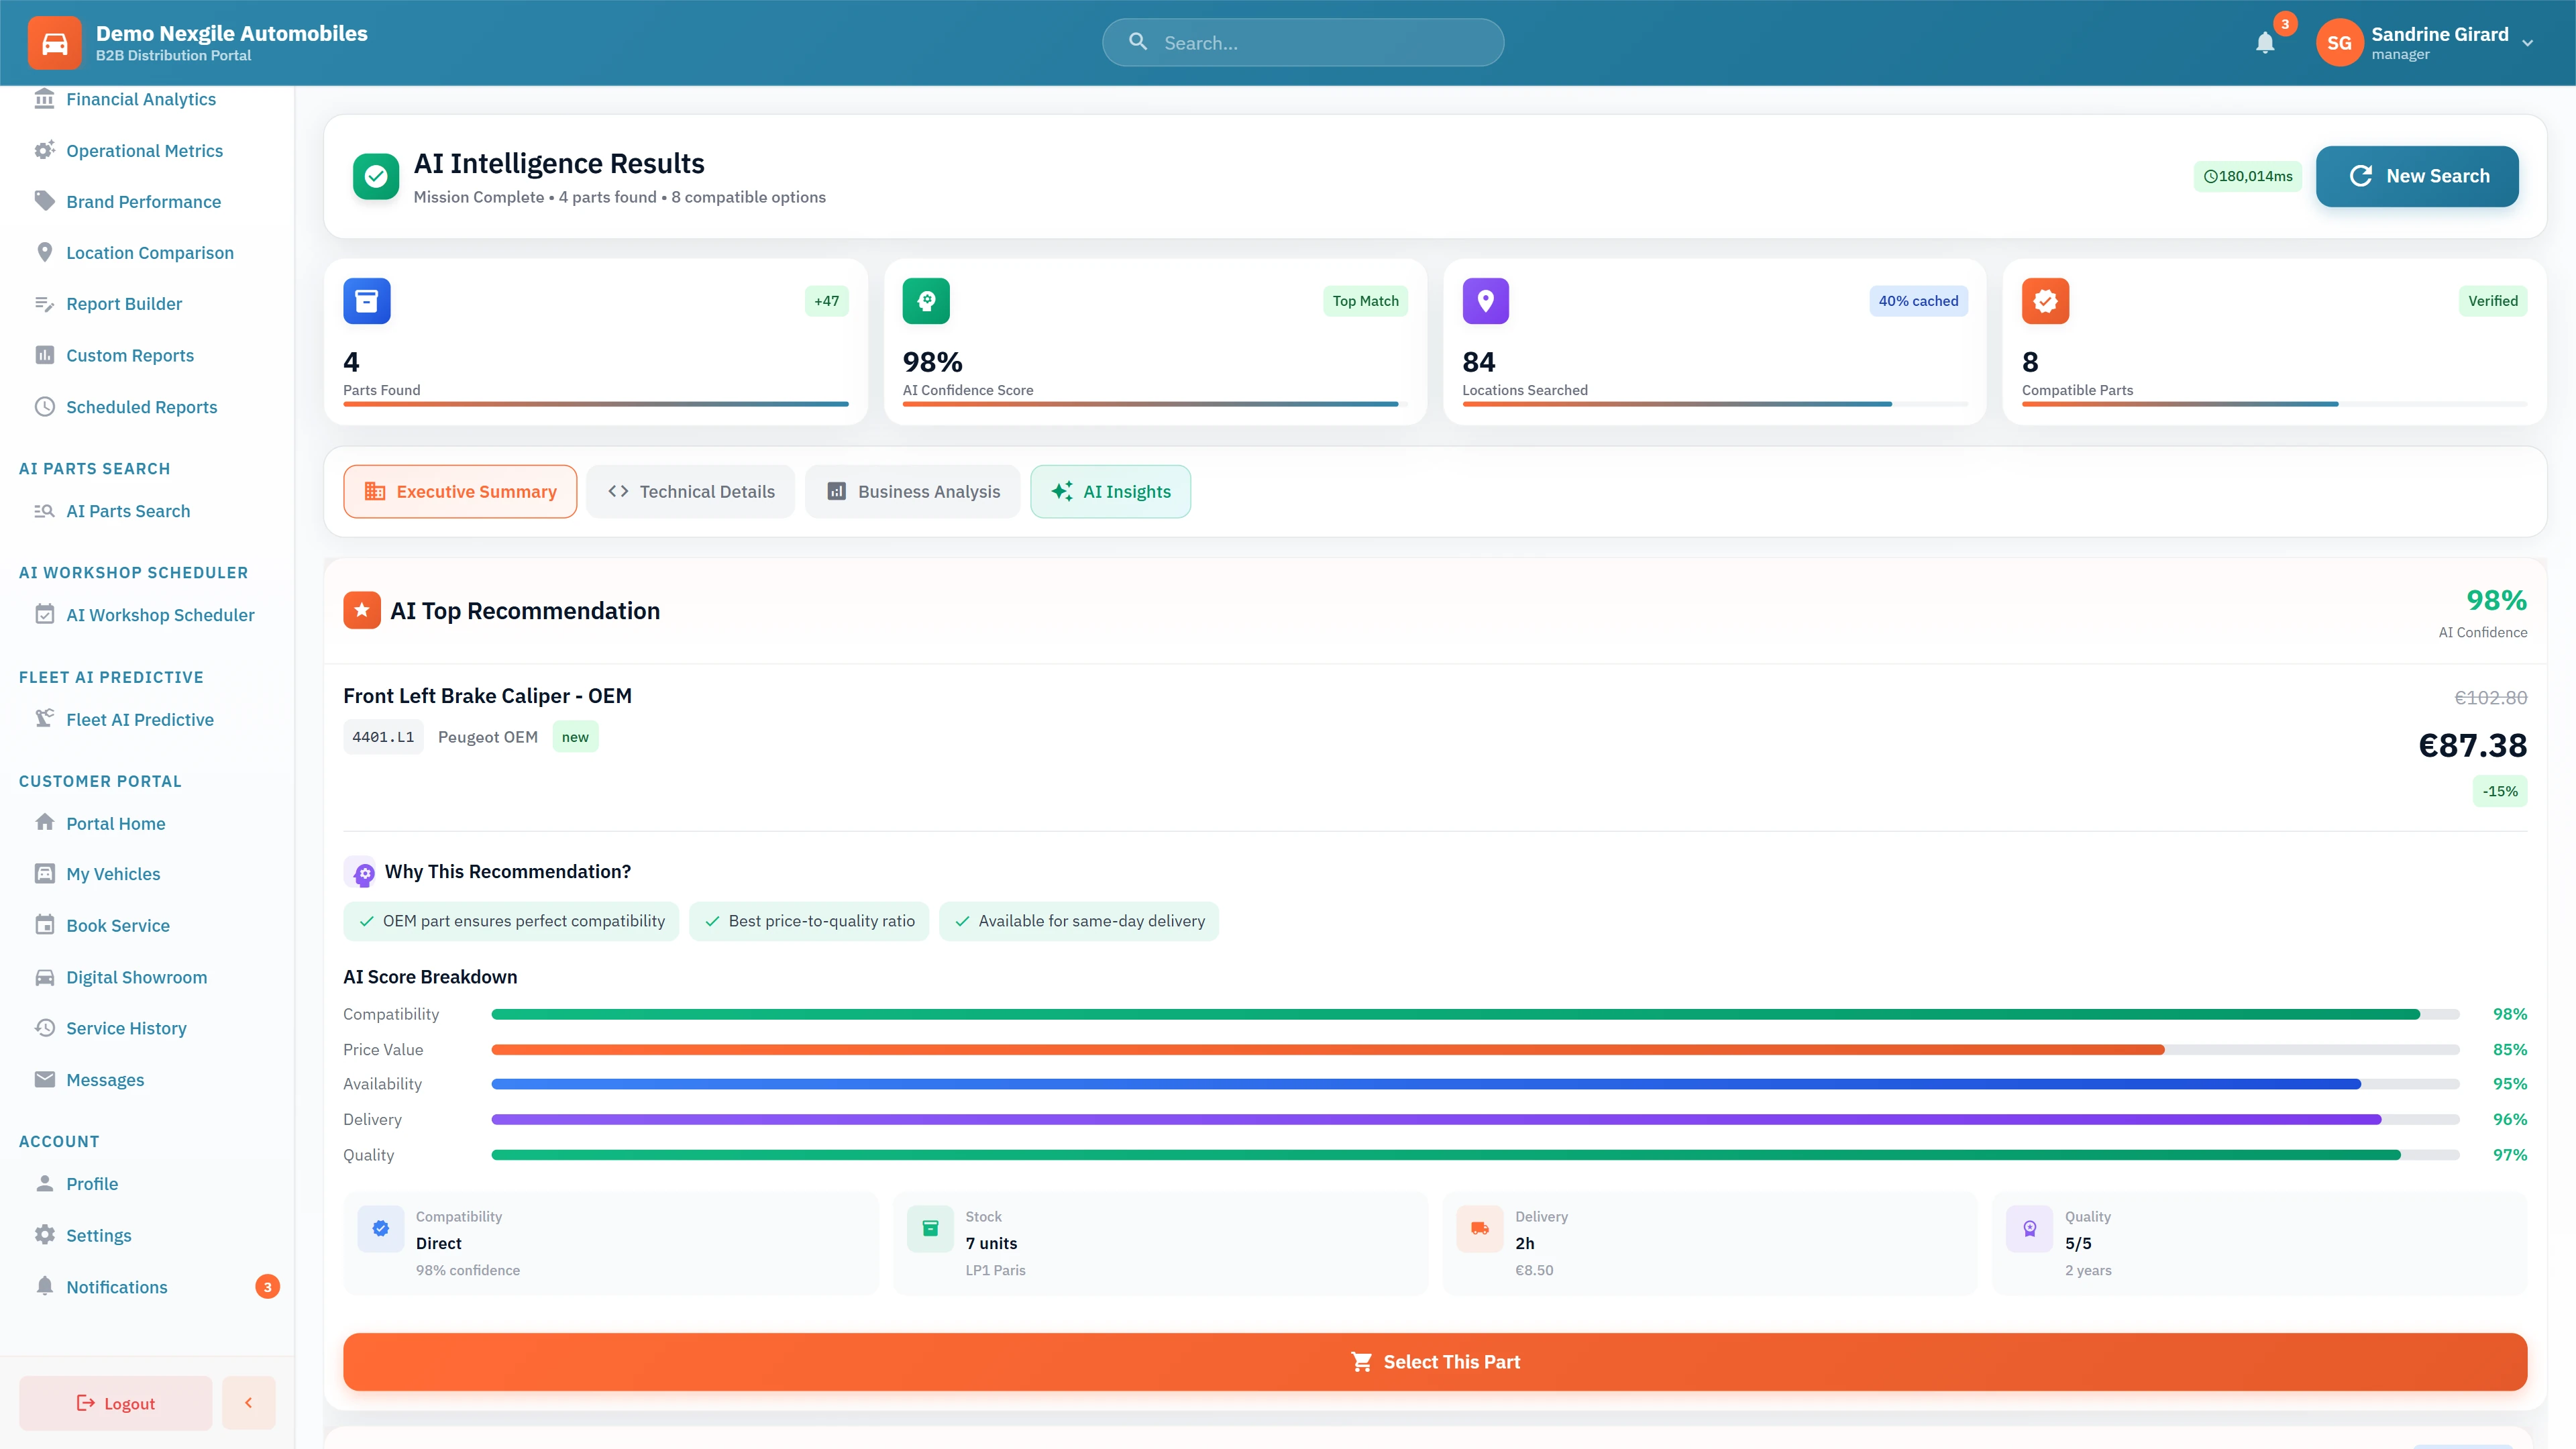Click the Logout button

tap(115, 1403)
